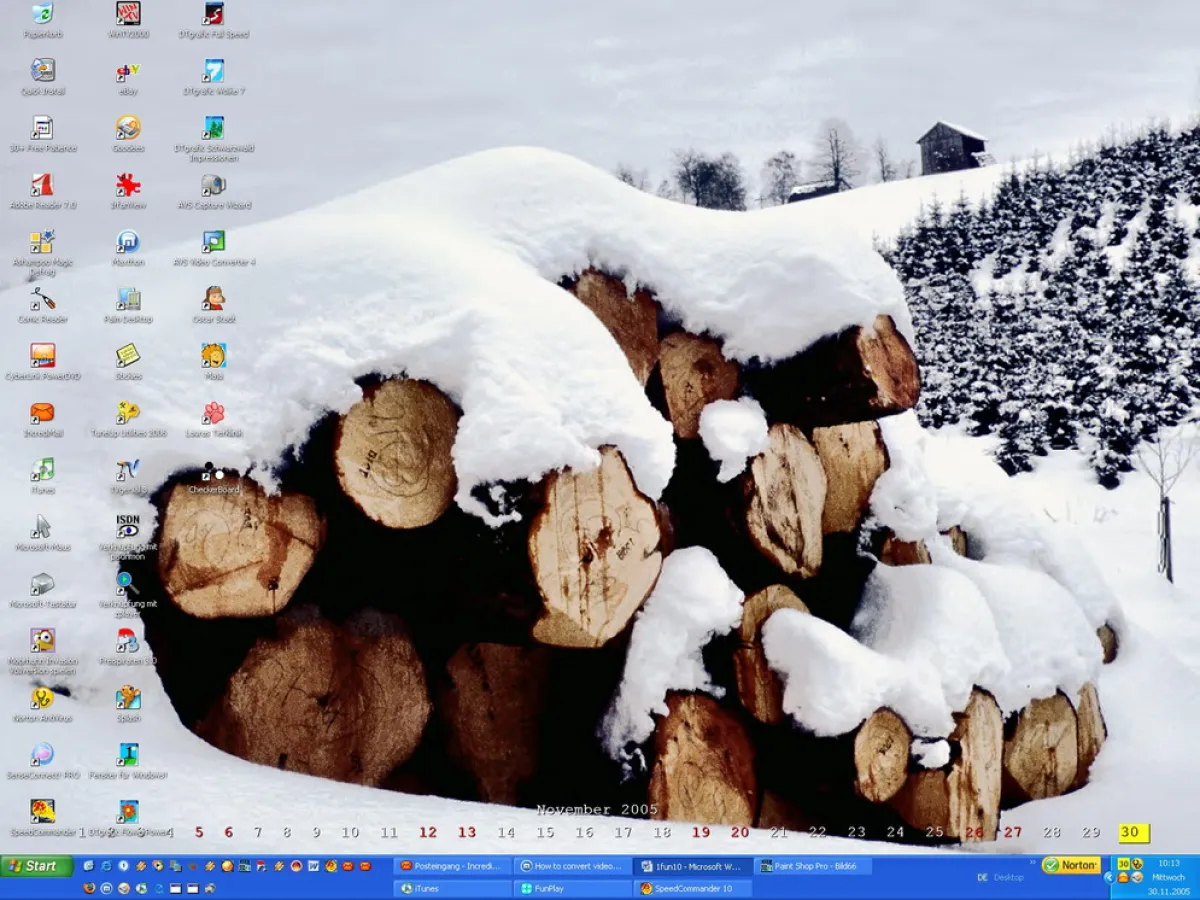Open Norton AntiVirus desktop shortcut
The image size is (1200, 900).
(x=42, y=699)
